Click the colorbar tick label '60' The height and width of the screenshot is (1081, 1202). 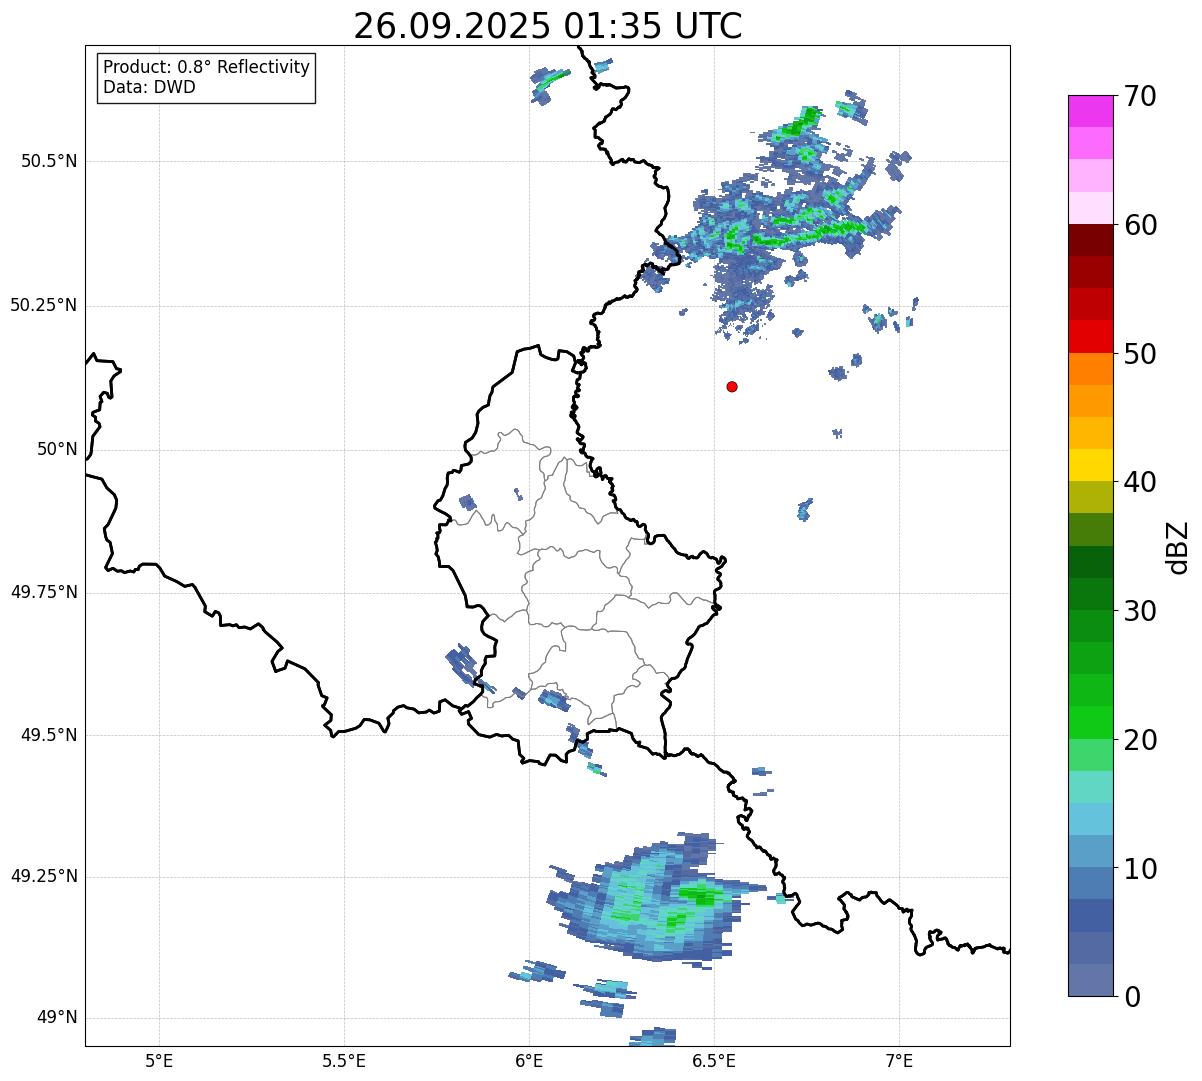click(x=1139, y=225)
